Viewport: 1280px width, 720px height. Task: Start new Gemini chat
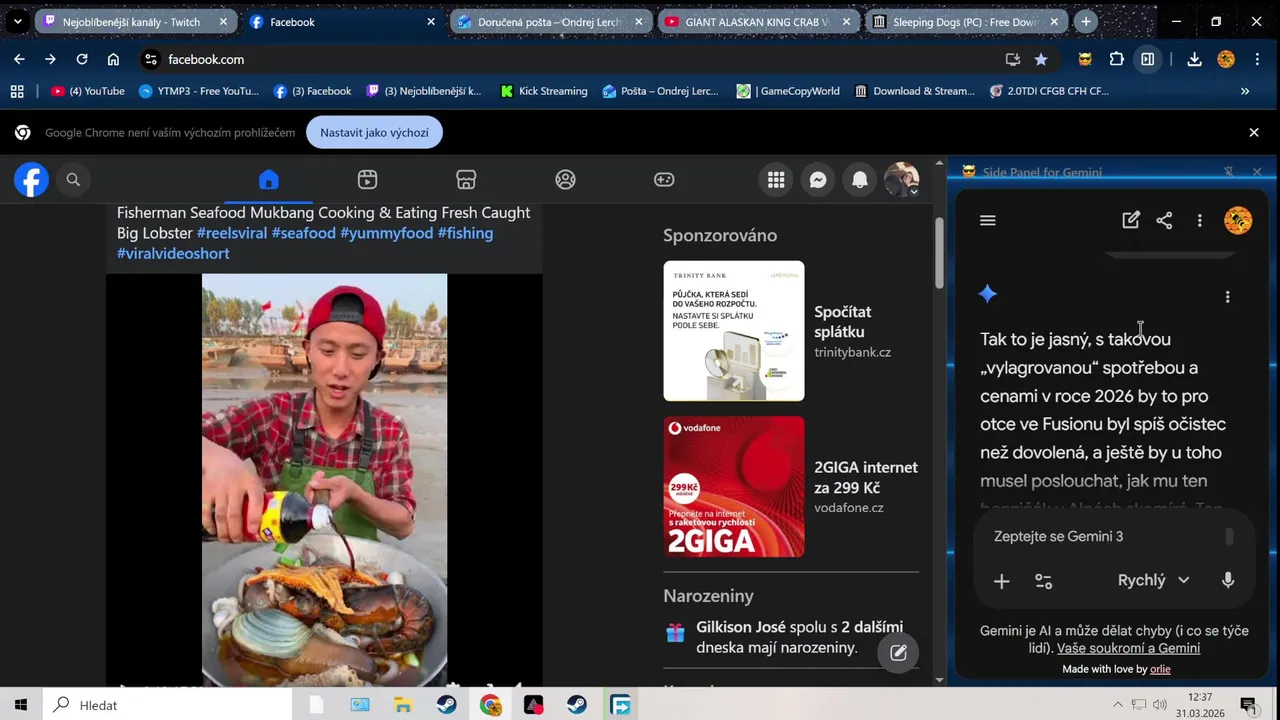(x=1131, y=220)
